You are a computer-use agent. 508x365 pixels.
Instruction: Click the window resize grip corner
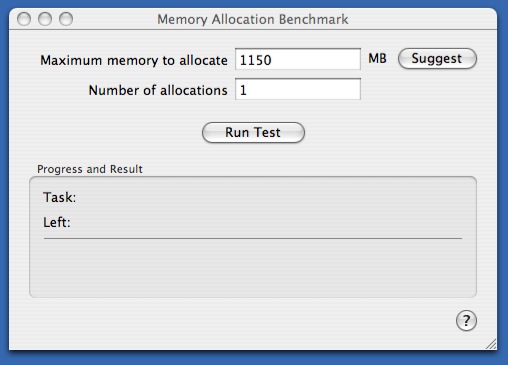491,344
